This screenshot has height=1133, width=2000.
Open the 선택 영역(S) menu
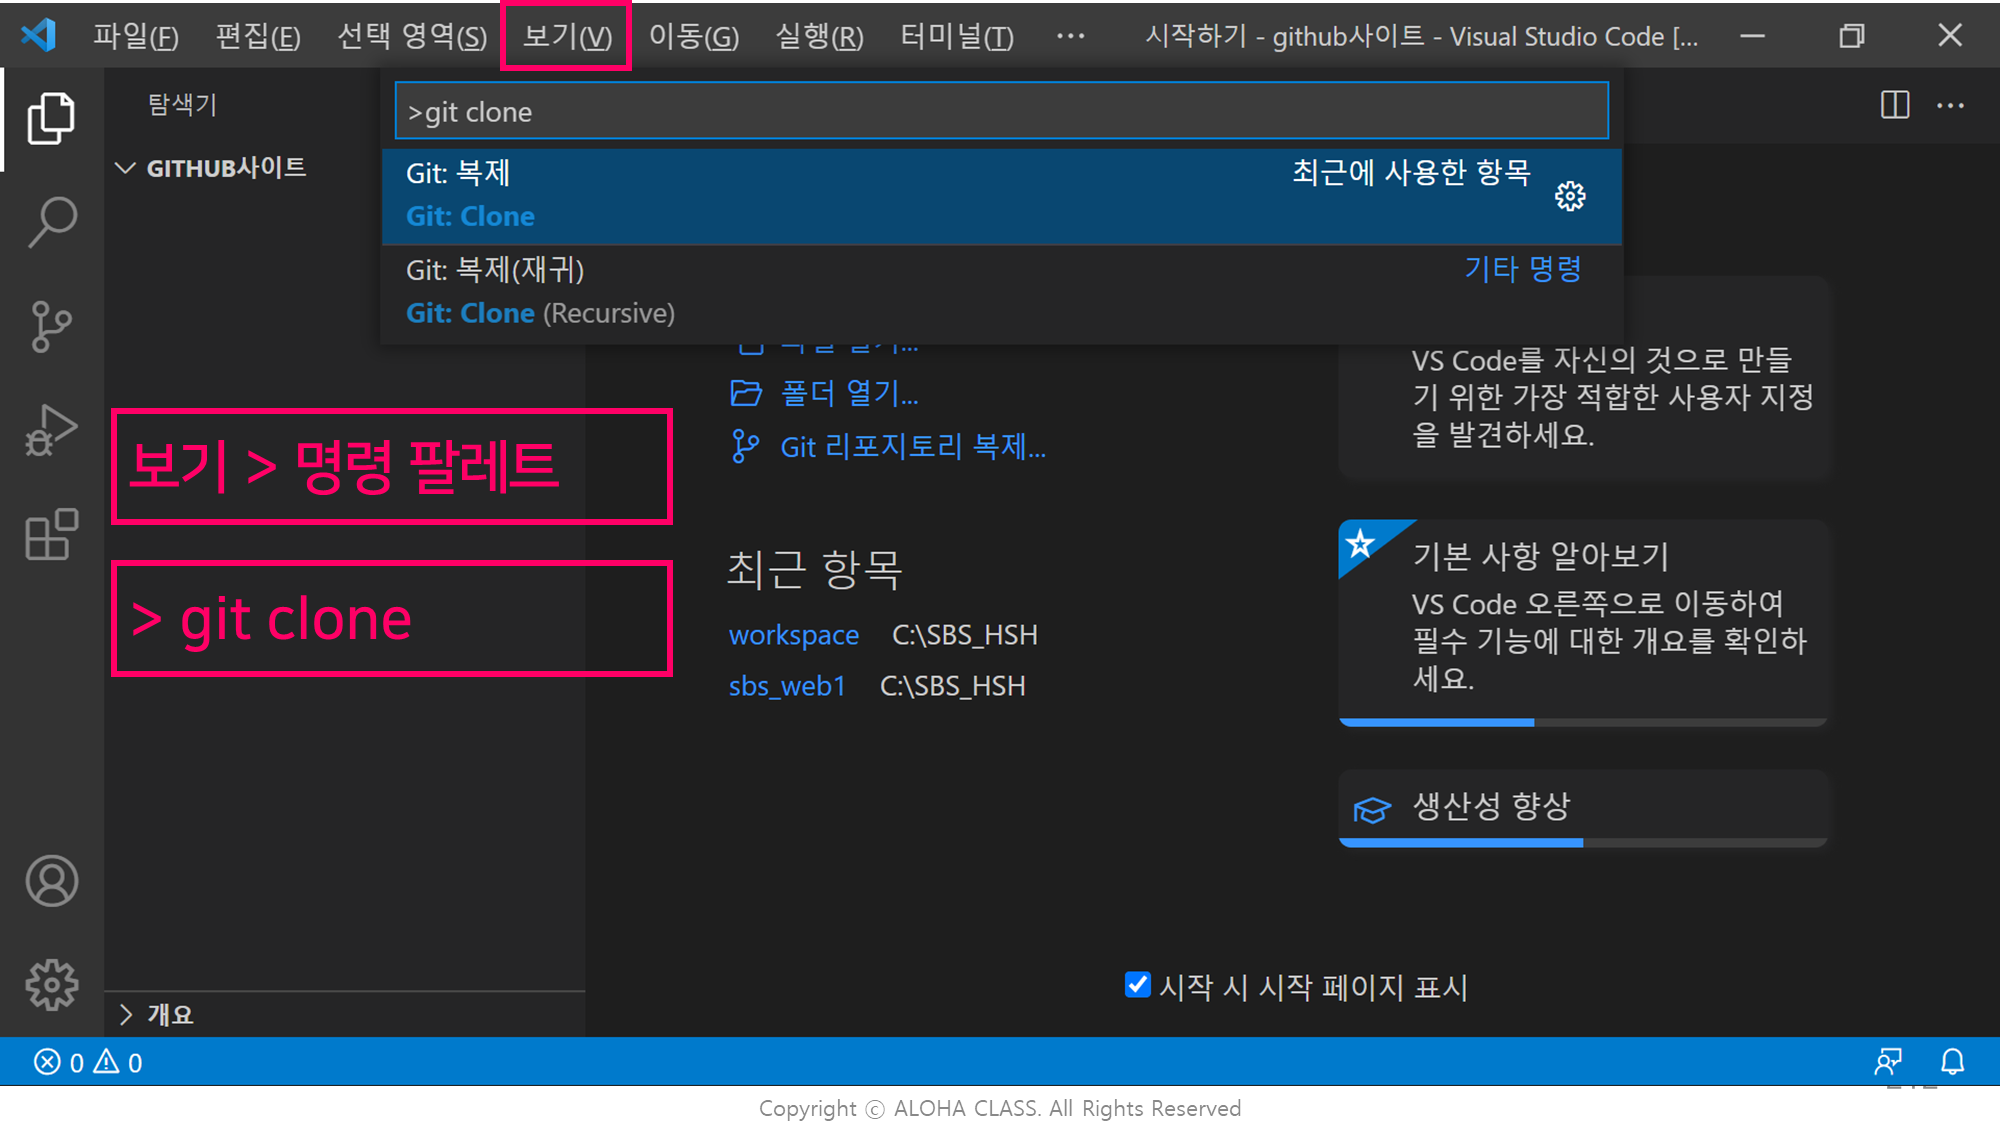pyautogui.click(x=412, y=36)
